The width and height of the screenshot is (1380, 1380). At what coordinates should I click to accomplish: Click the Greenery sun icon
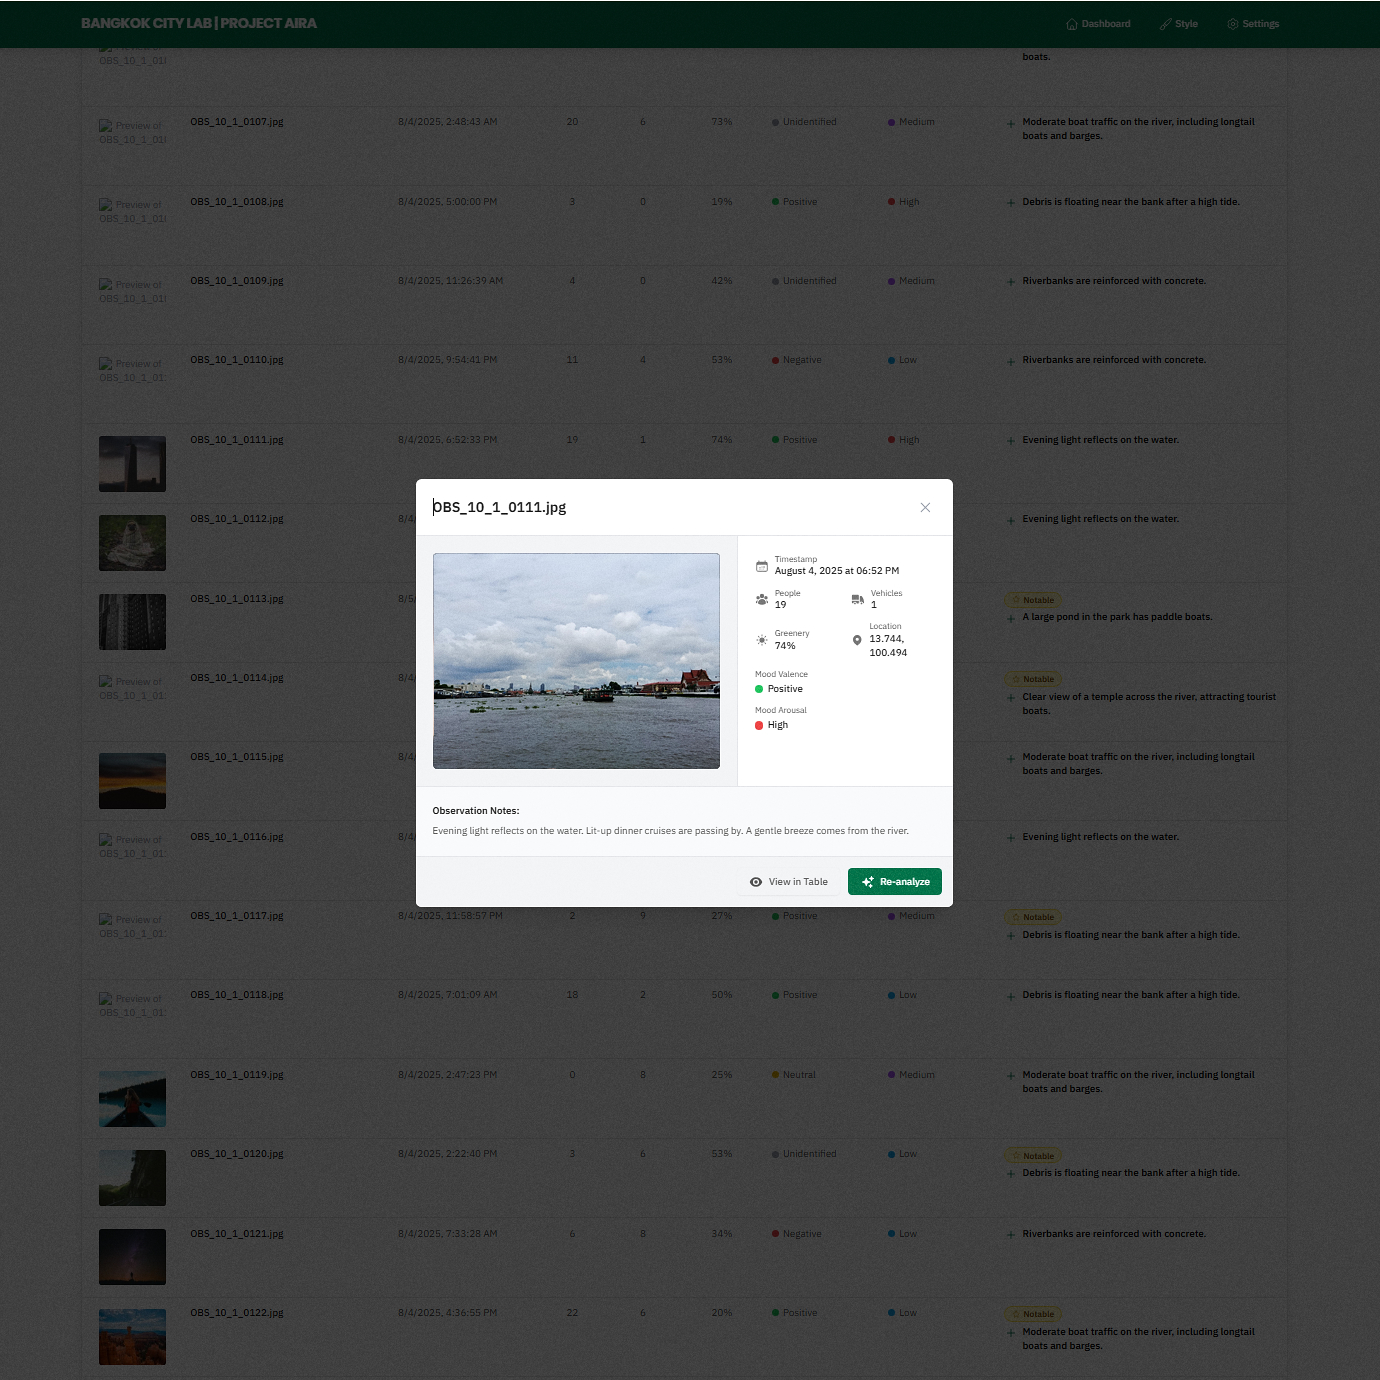point(762,640)
